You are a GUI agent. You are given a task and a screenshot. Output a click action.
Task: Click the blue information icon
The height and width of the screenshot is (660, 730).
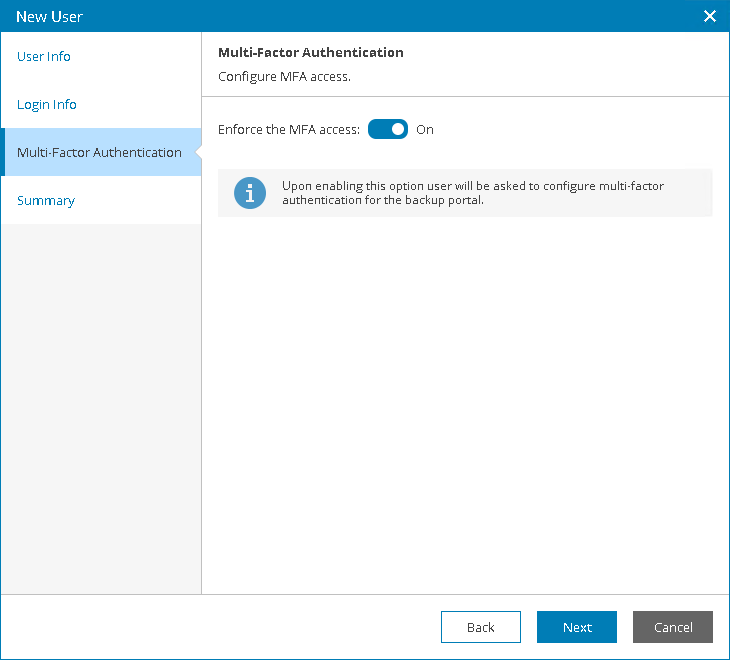coord(250,193)
